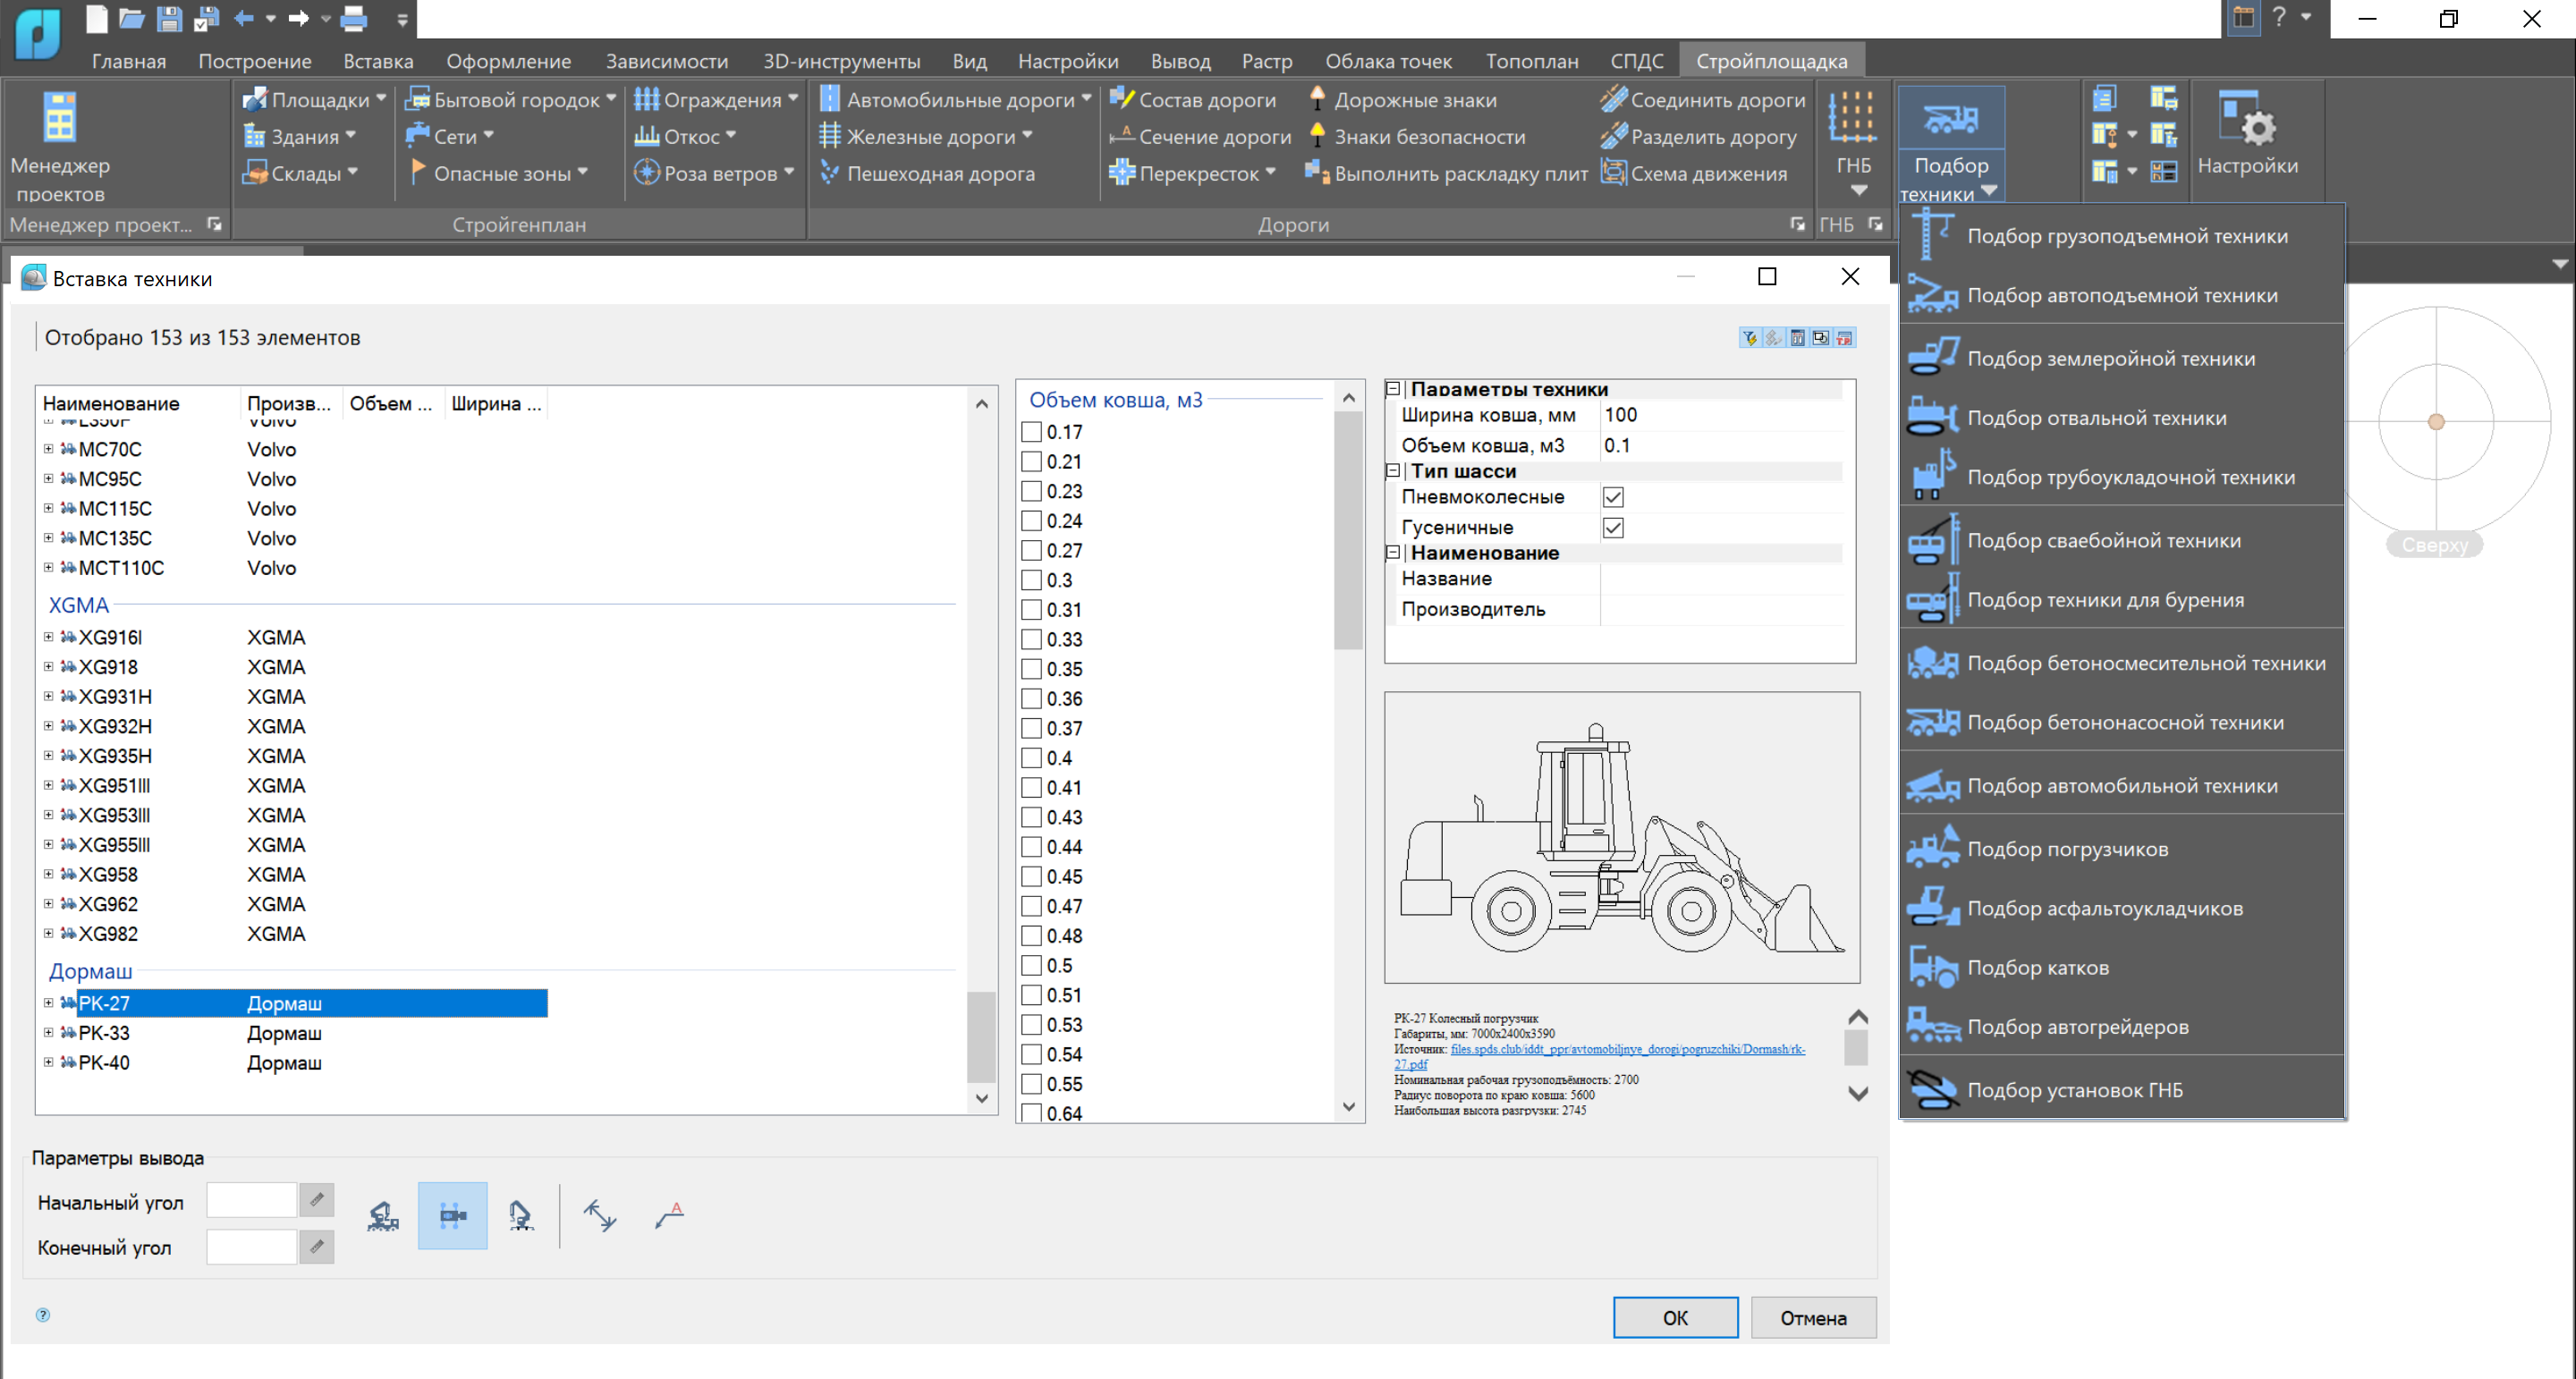Collapse the Тип шасси section
Image resolution: width=2576 pixels, height=1379 pixels.
click(x=1393, y=471)
